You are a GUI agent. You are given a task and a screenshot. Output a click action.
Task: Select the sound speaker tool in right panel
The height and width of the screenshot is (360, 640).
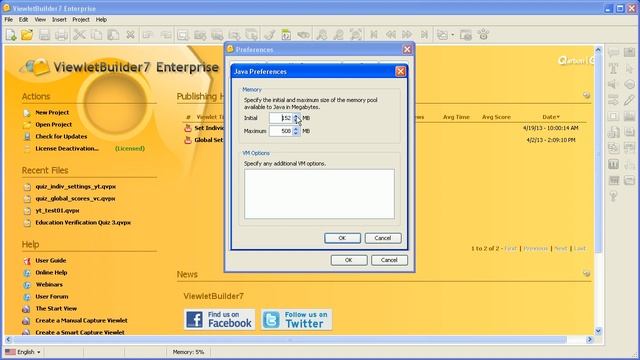click(613, 84)
